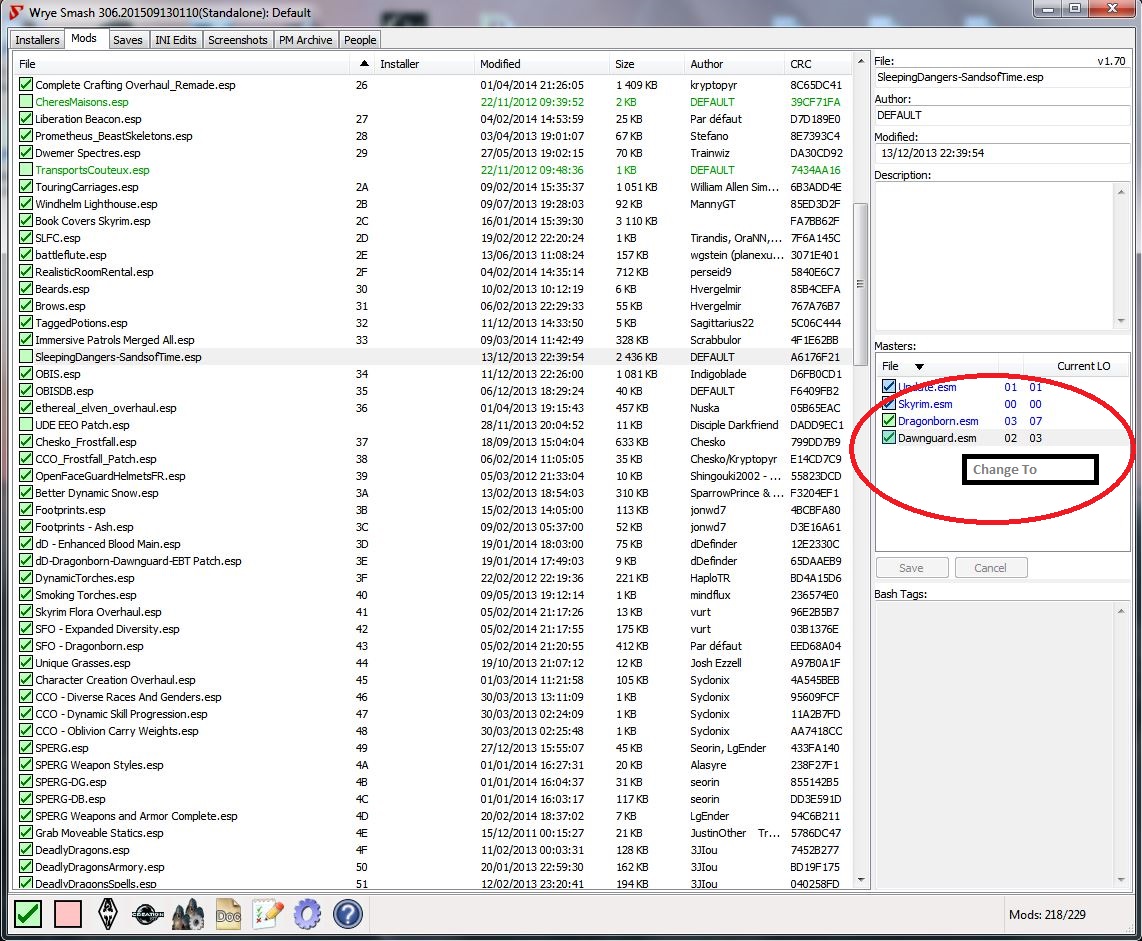Screen dimensions: 1142x941
Task: Click the sort arrow in mod list header
Action: point(363,64)
